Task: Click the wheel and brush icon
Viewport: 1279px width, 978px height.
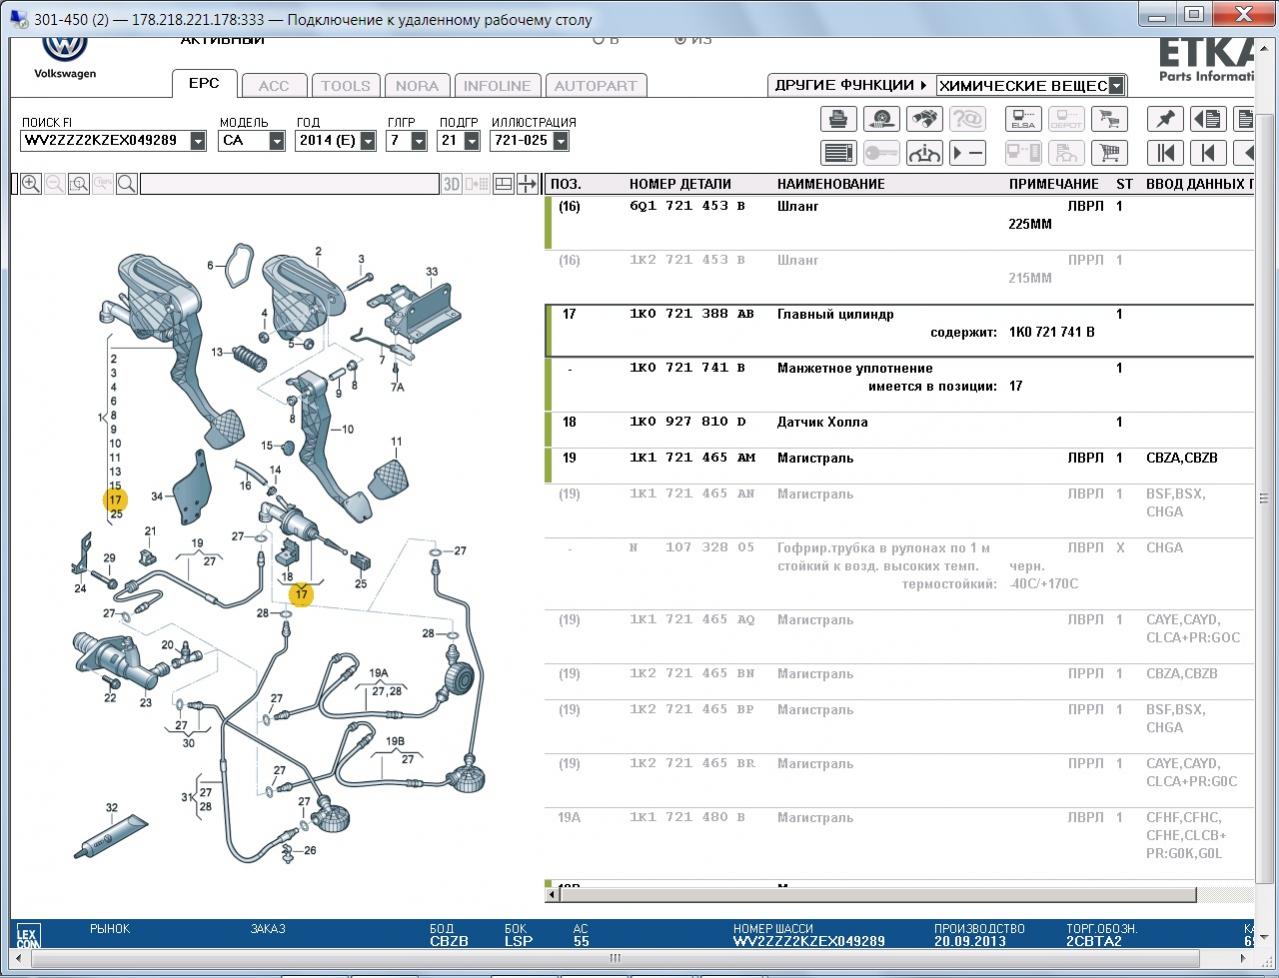Action: click(881, 119)
